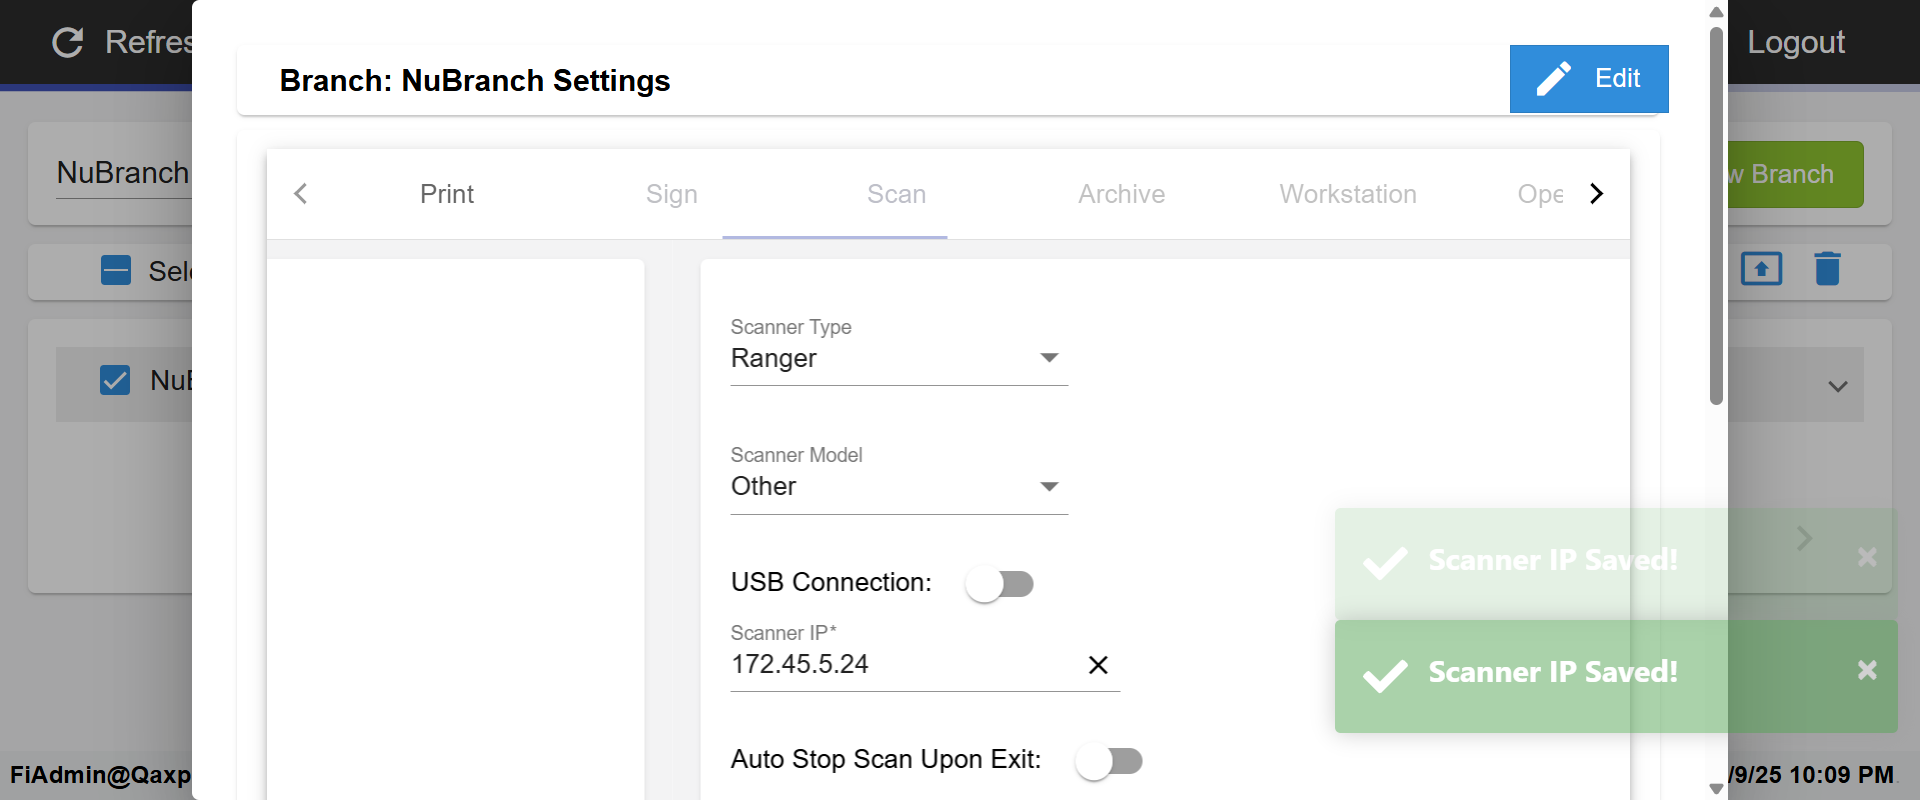Screen dimensions: 1920x800
Task: Click the trash delete icon
Action: [x=1827, y=269]
